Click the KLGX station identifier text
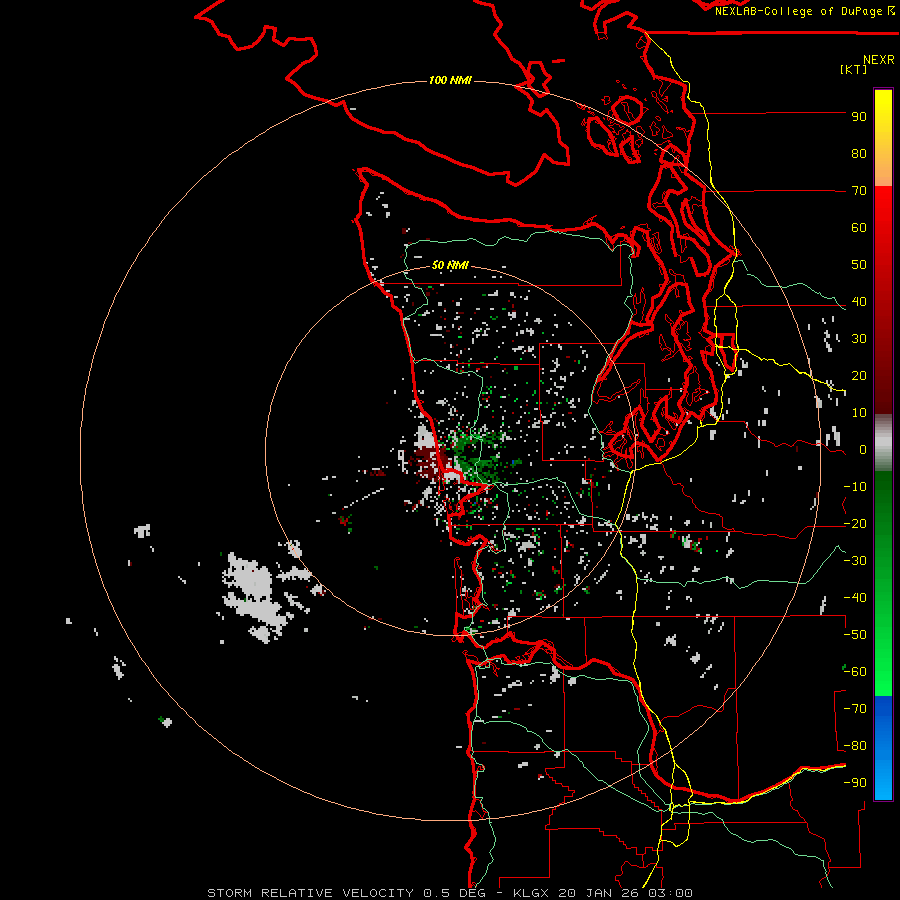 point(533,893)
